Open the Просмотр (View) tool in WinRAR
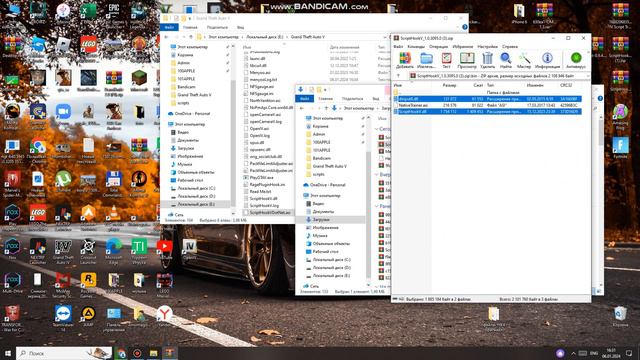 (467, 60)
